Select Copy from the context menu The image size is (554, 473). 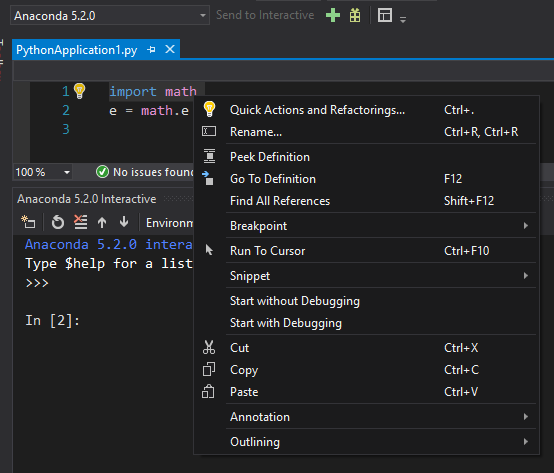point(366,370)
